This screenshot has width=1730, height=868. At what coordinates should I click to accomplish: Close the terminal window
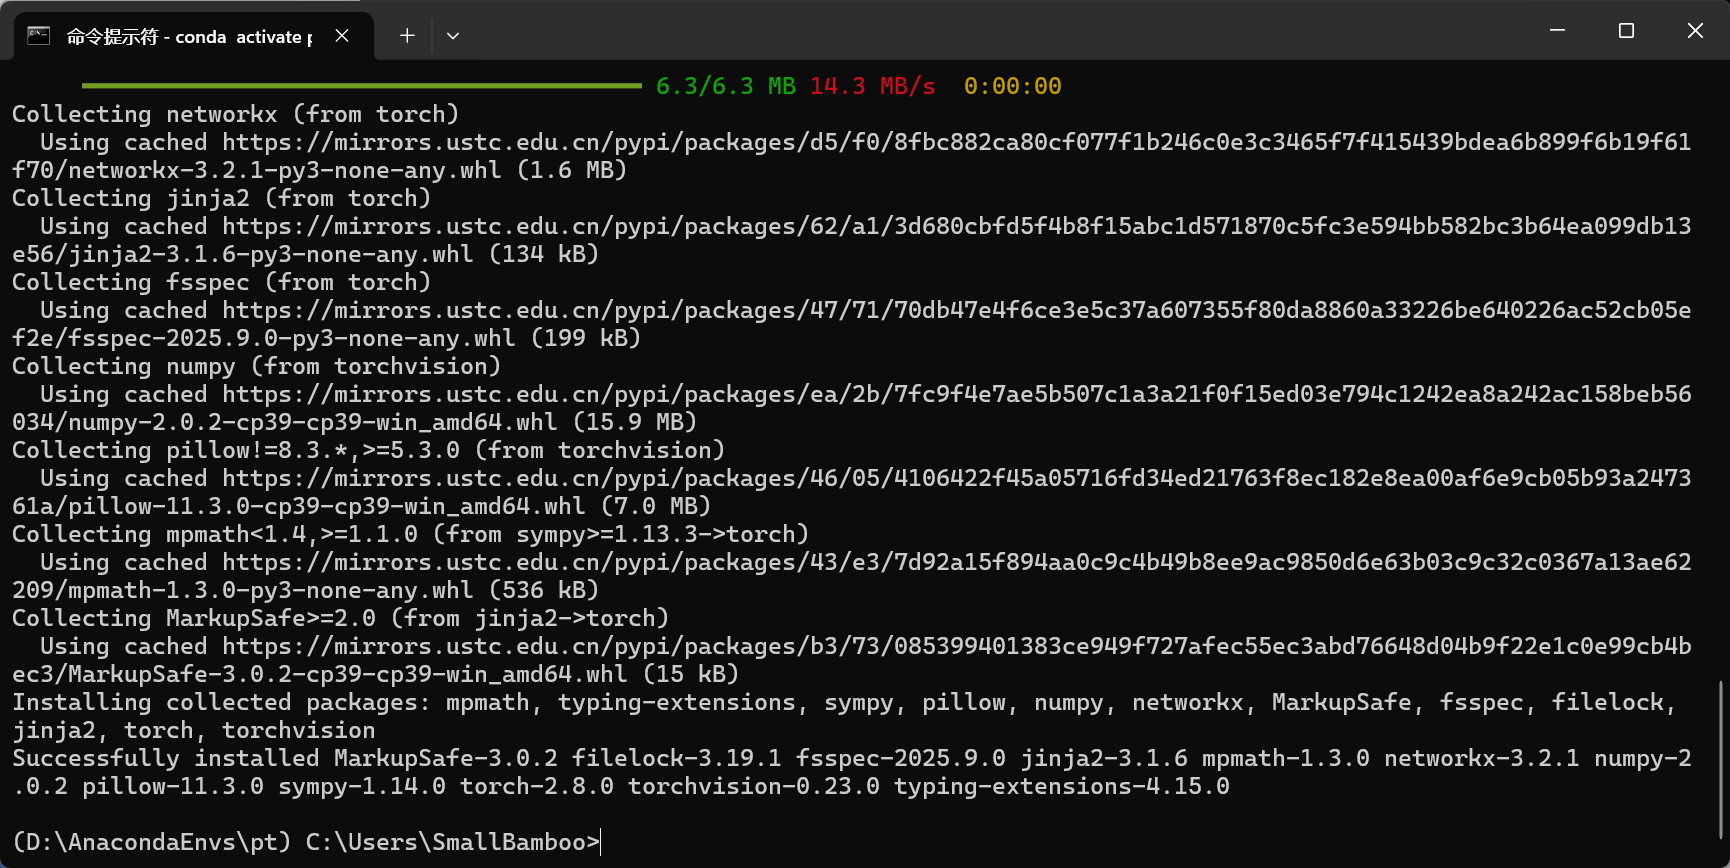click(1695, 31)
